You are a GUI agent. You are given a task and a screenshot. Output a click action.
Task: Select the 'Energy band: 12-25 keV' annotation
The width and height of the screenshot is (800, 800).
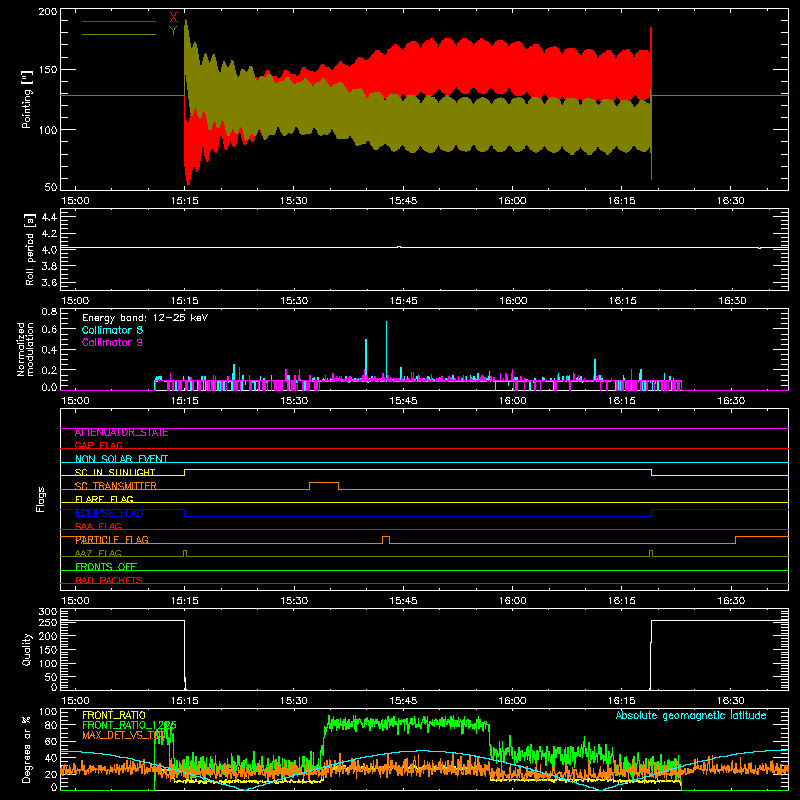145,318
